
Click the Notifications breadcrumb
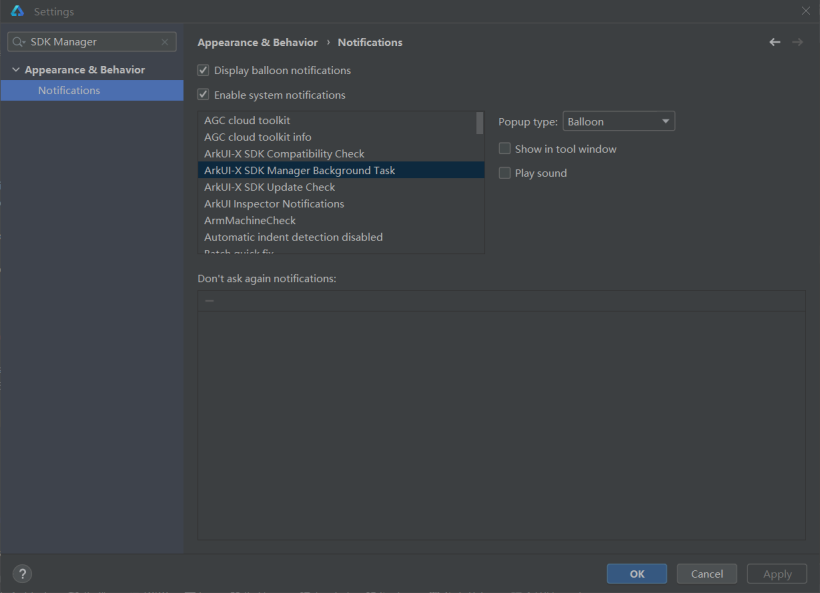tap(370, 42)
